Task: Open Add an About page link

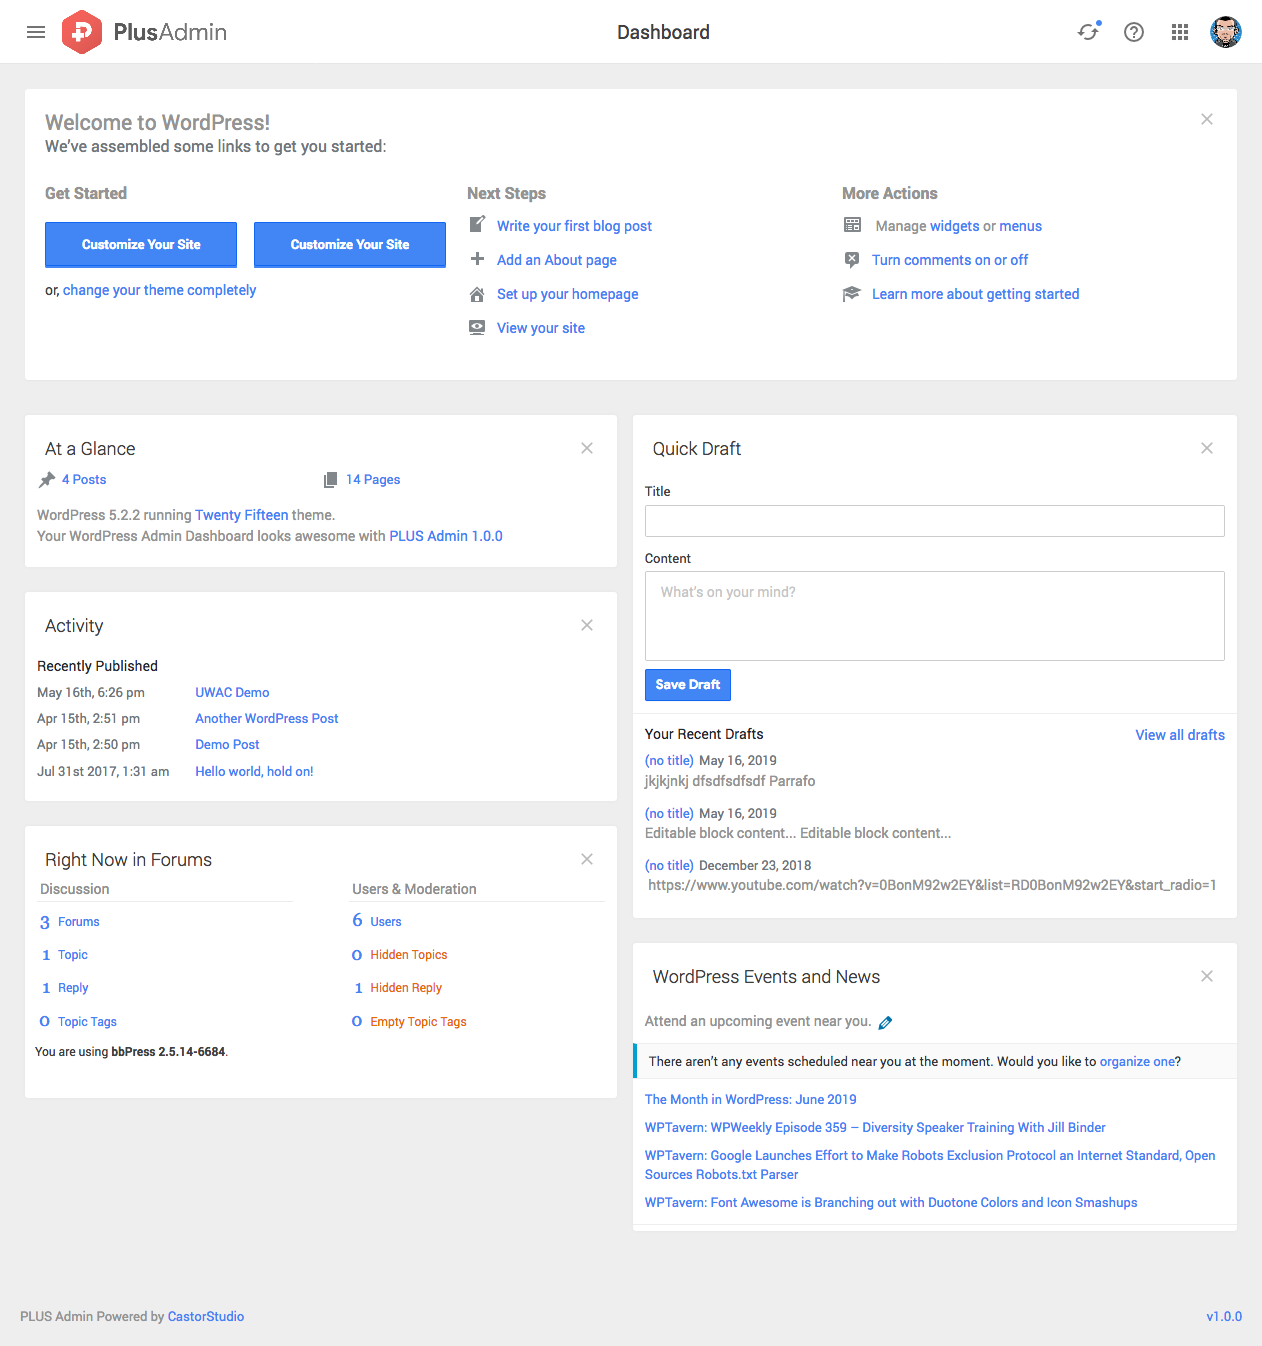Action: (557, 260)
